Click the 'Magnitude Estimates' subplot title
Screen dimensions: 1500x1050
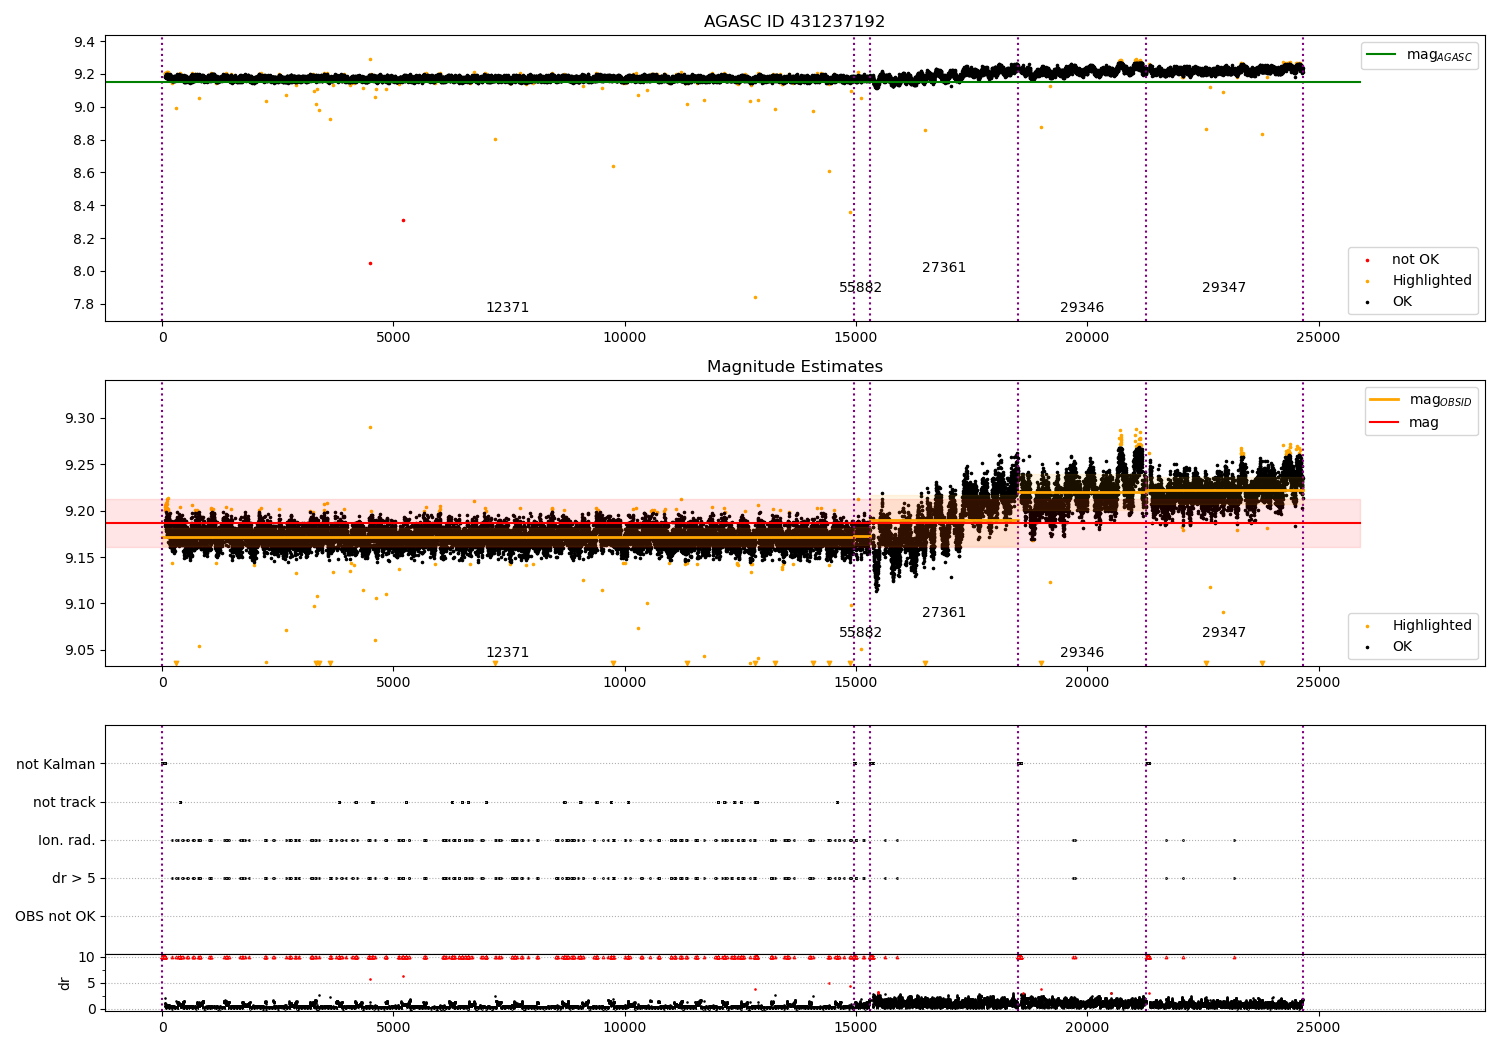point(794,367)
